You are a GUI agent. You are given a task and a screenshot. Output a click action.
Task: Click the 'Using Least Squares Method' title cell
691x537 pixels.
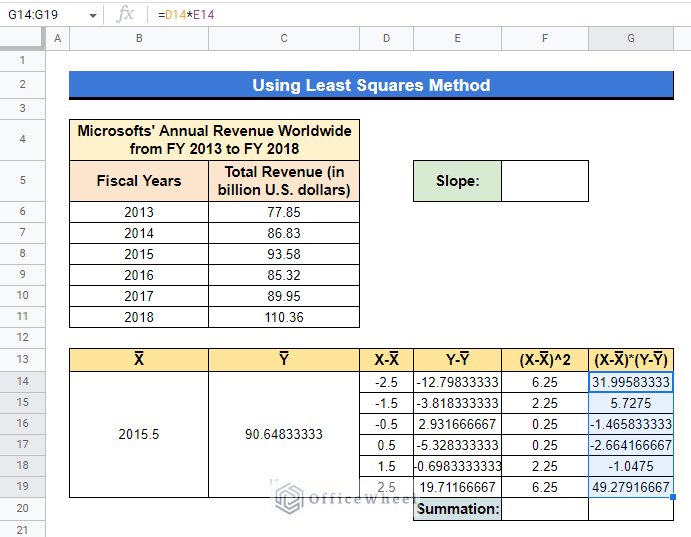coord(371,85)
